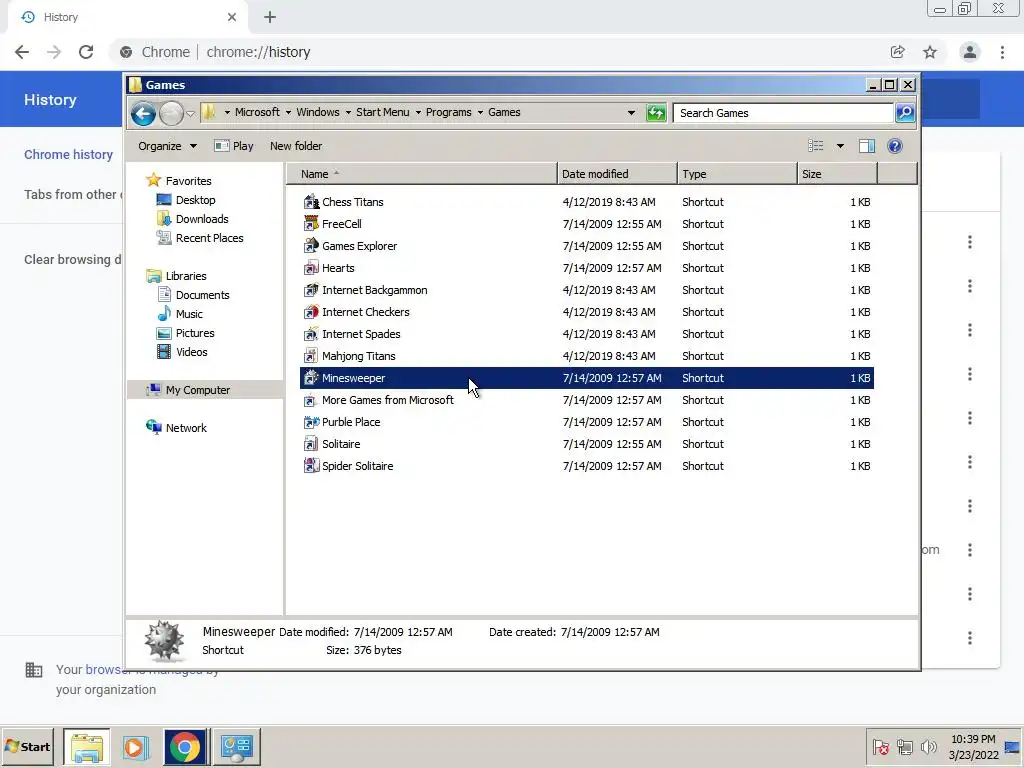Open Explorer help question mark
The height and width of the screenshot is (768, 1024).
tap(895, 146)
